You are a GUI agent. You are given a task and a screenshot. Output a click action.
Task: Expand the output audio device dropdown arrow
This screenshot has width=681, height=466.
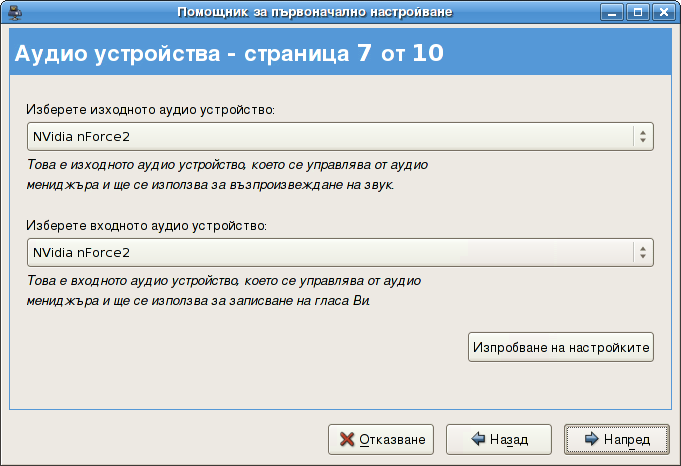[641, 137]
